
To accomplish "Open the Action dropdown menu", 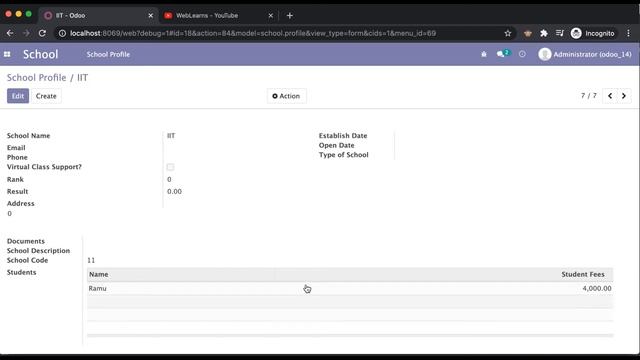I will [287, 96].
